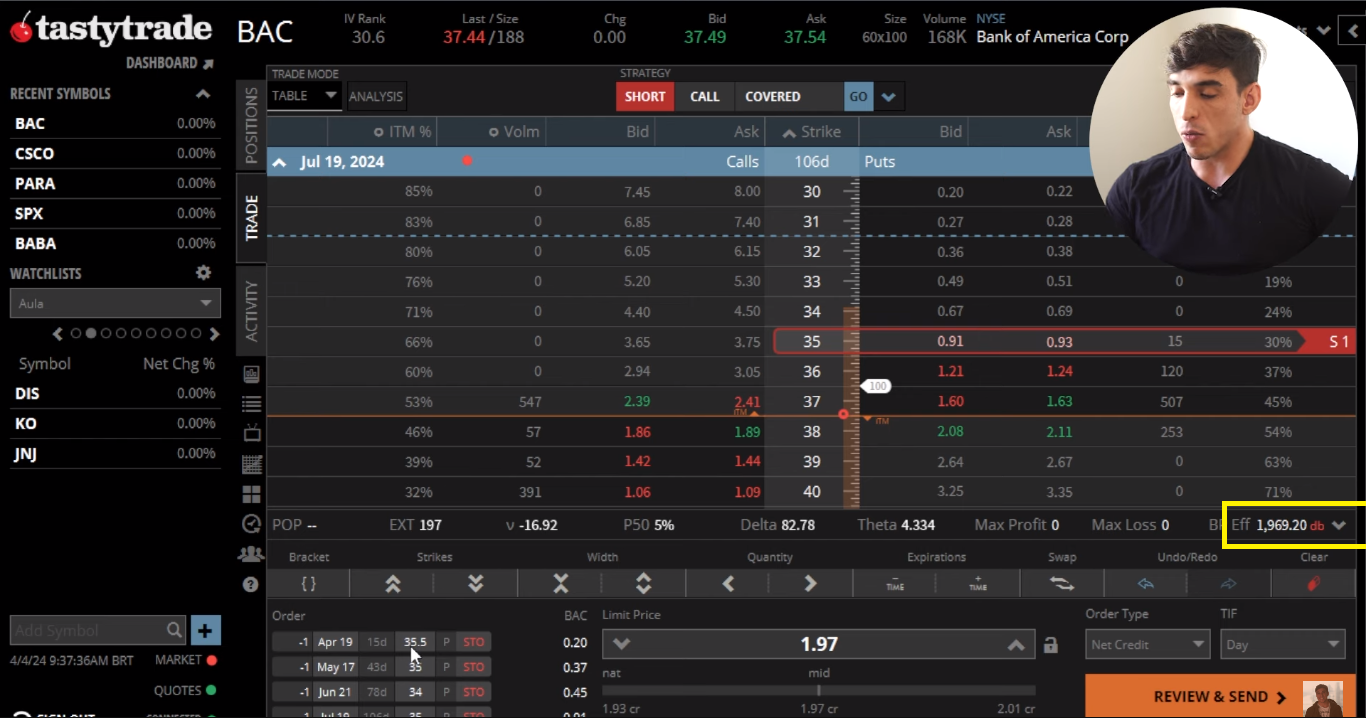Collapse the Jul 19, 2024 expiration row
Image resolution: width=1366 pixels, height=718 pixels.
[279, 162]
